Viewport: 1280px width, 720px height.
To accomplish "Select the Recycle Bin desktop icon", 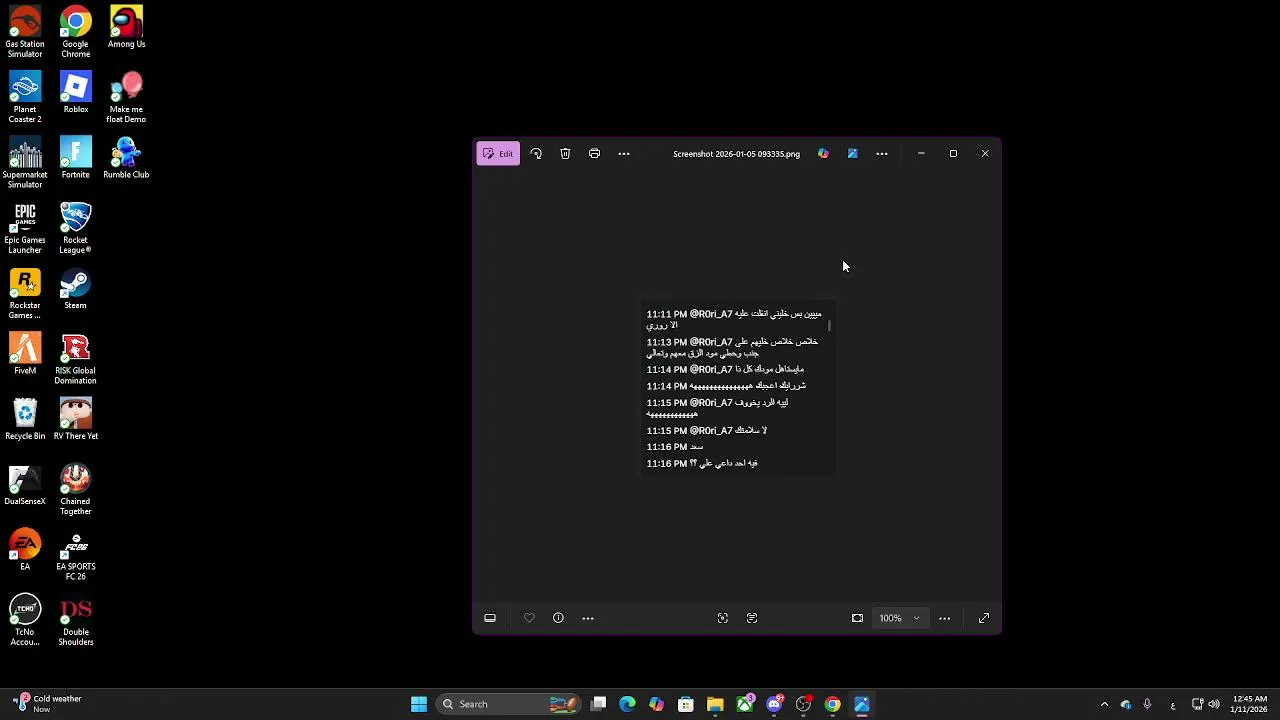I will [x=25, y=419].
